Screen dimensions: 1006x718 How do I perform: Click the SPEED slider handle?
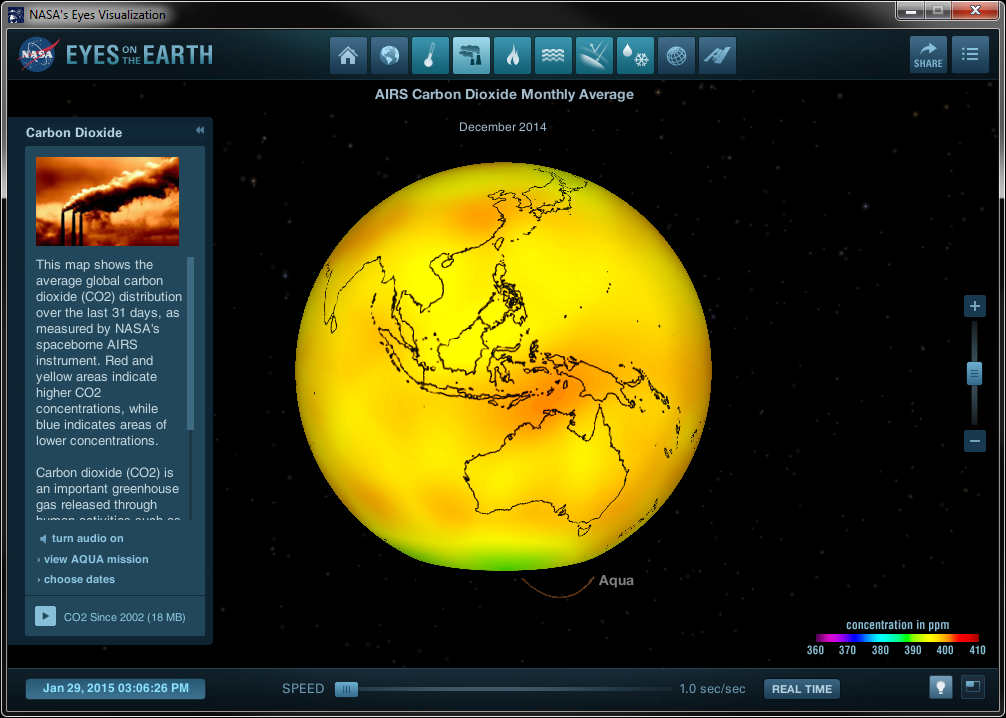[346, 689]
